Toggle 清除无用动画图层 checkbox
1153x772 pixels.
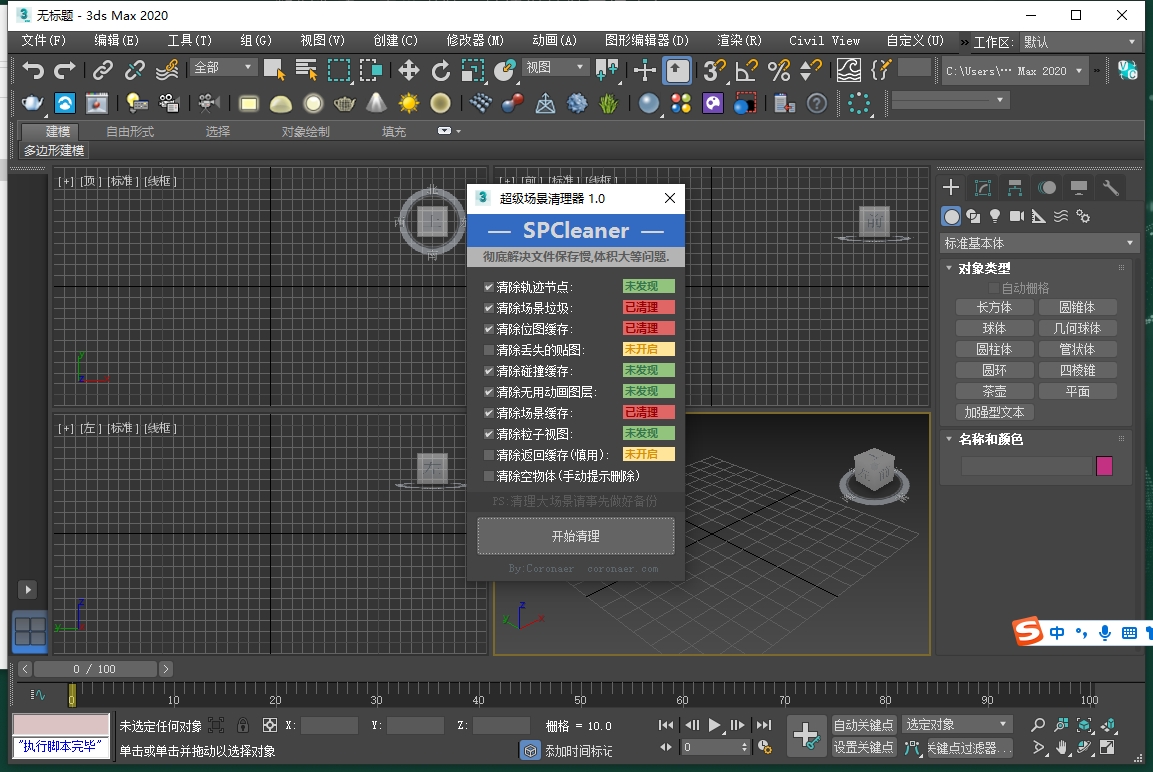tap(489, 392)
